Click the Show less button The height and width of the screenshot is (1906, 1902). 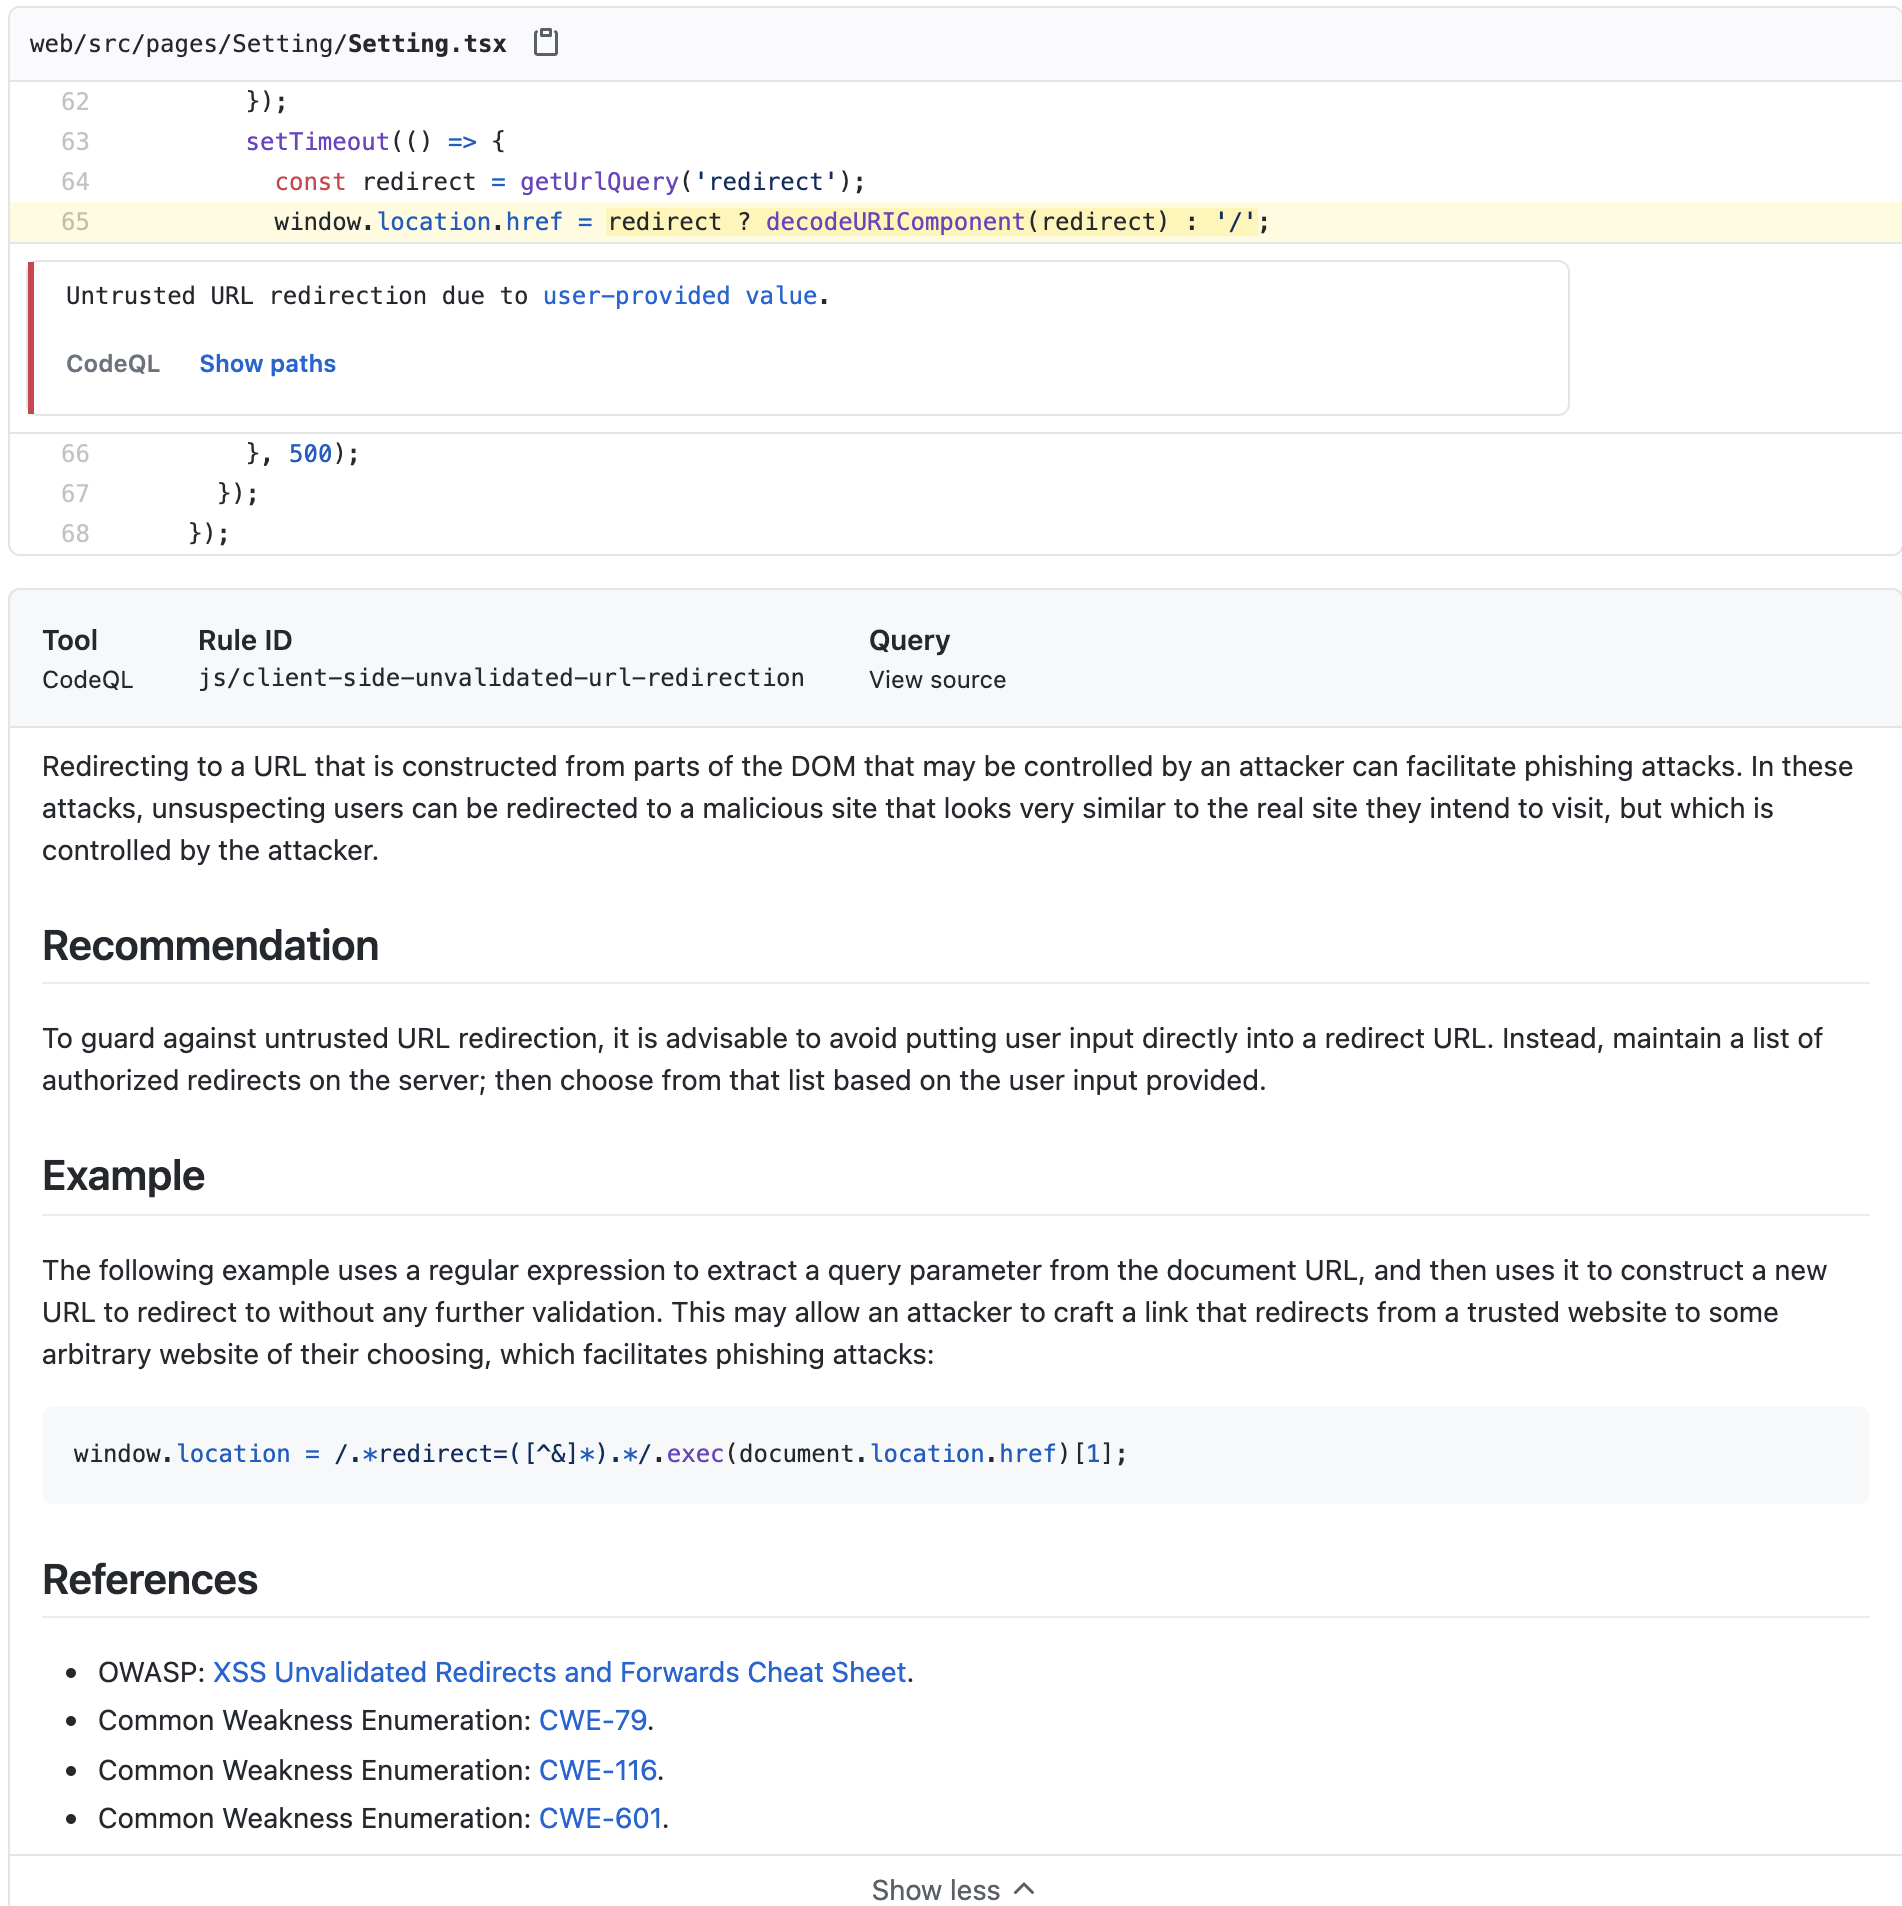click(x=937, y=1888)
